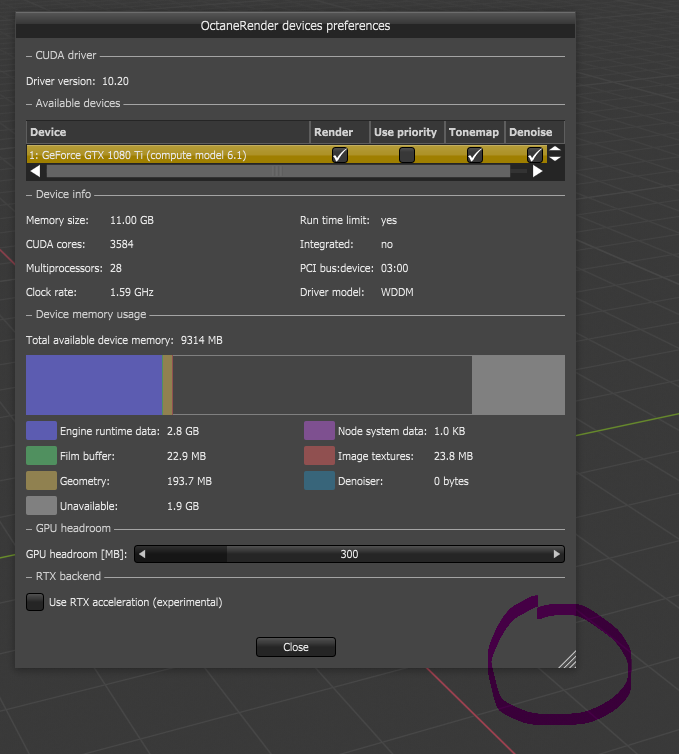Click the GPU headroom [MB] label
Screen dimensions: 679x754
click(x=76, y=554)
